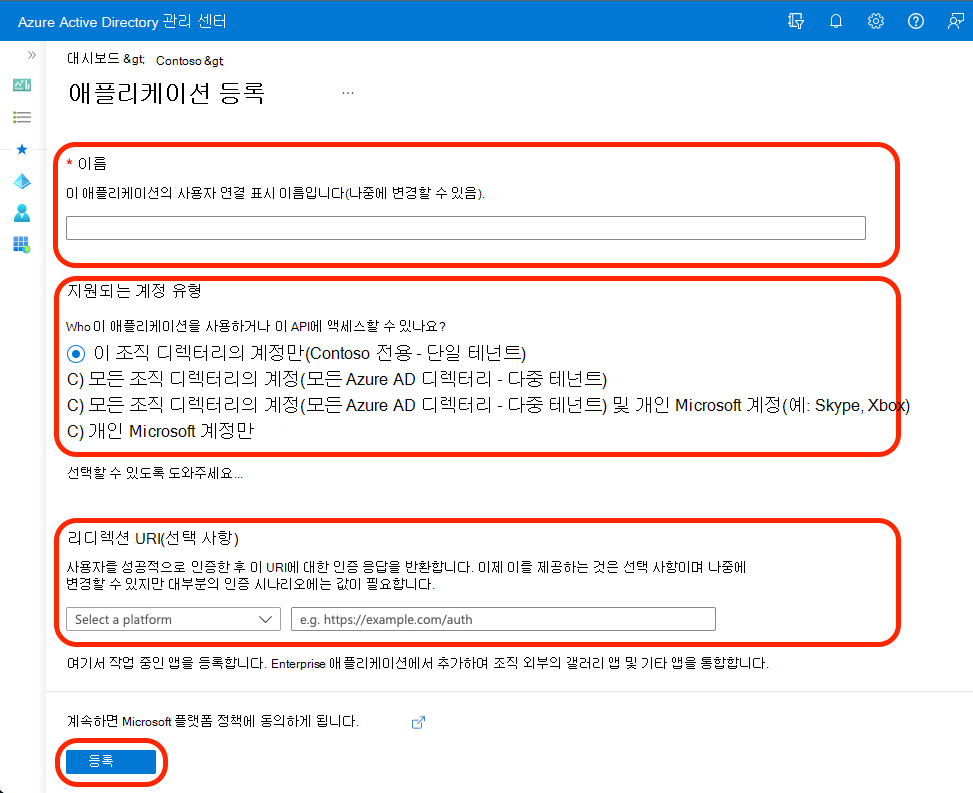Open the Dashboard icon in the sidebar
Viewport: 973px width, 793px height.
point(22,85)
